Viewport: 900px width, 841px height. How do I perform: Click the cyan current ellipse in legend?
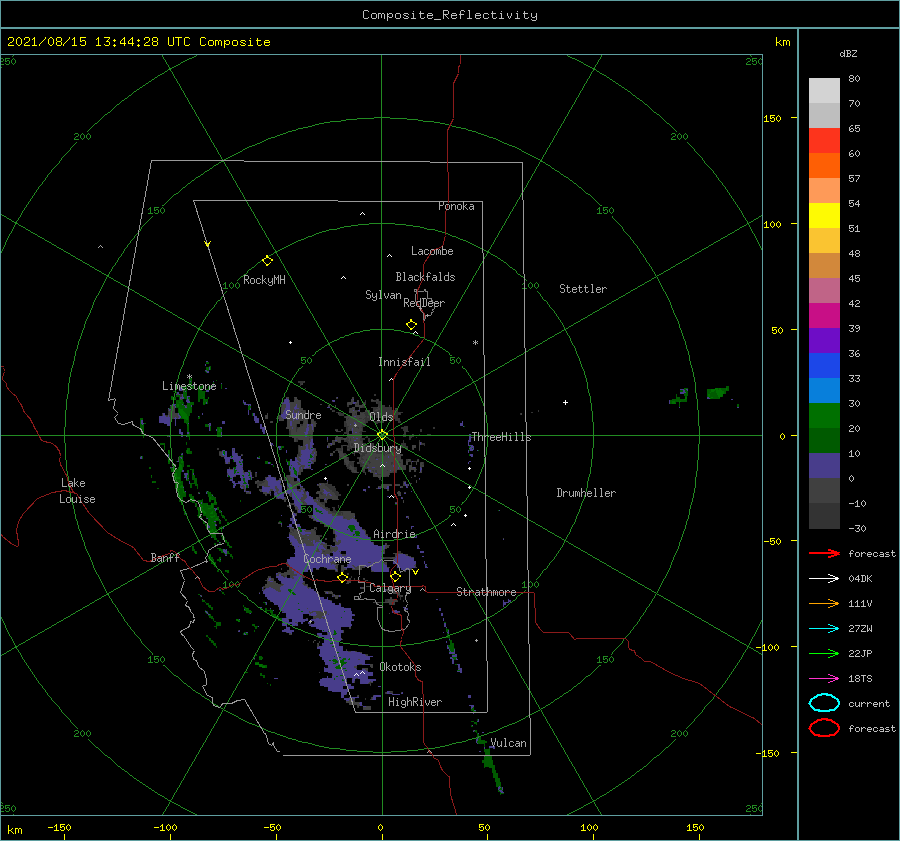[824, 703]
